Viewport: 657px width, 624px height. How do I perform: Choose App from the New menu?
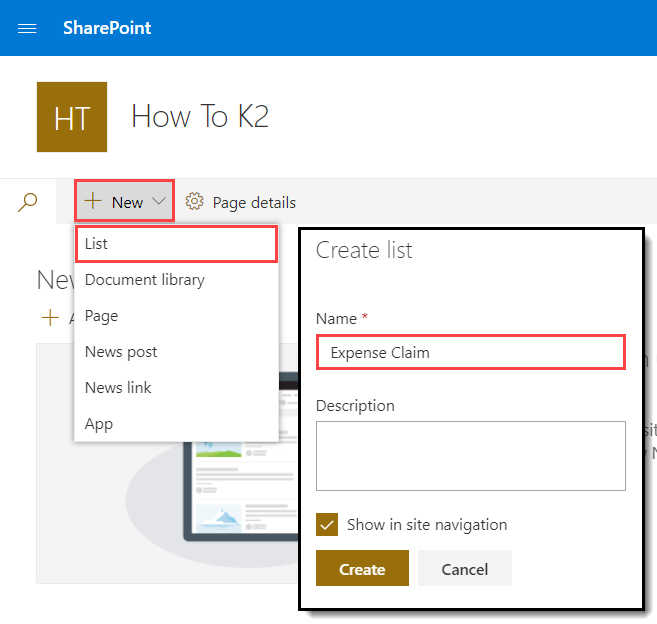[x=176, y=424]
